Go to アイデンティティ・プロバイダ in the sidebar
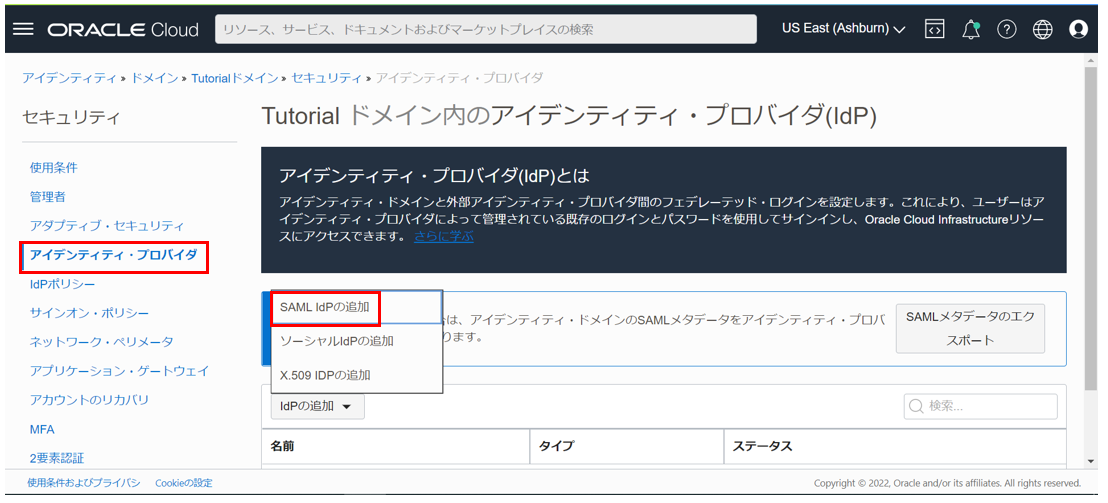1108x503 pixels. (x=113, y=256)
